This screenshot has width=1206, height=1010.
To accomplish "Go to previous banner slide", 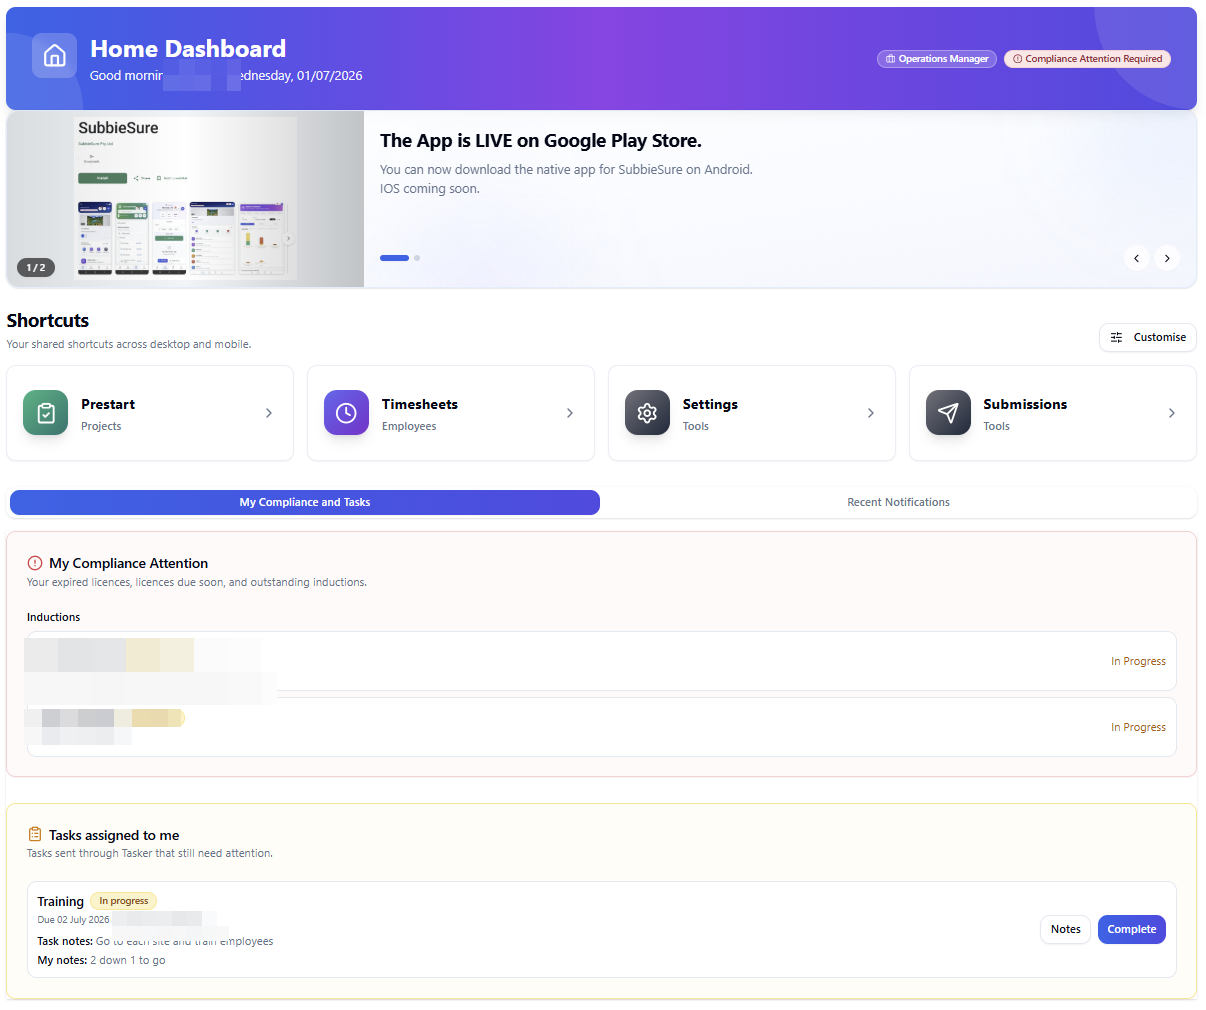I will (1136, 258).
